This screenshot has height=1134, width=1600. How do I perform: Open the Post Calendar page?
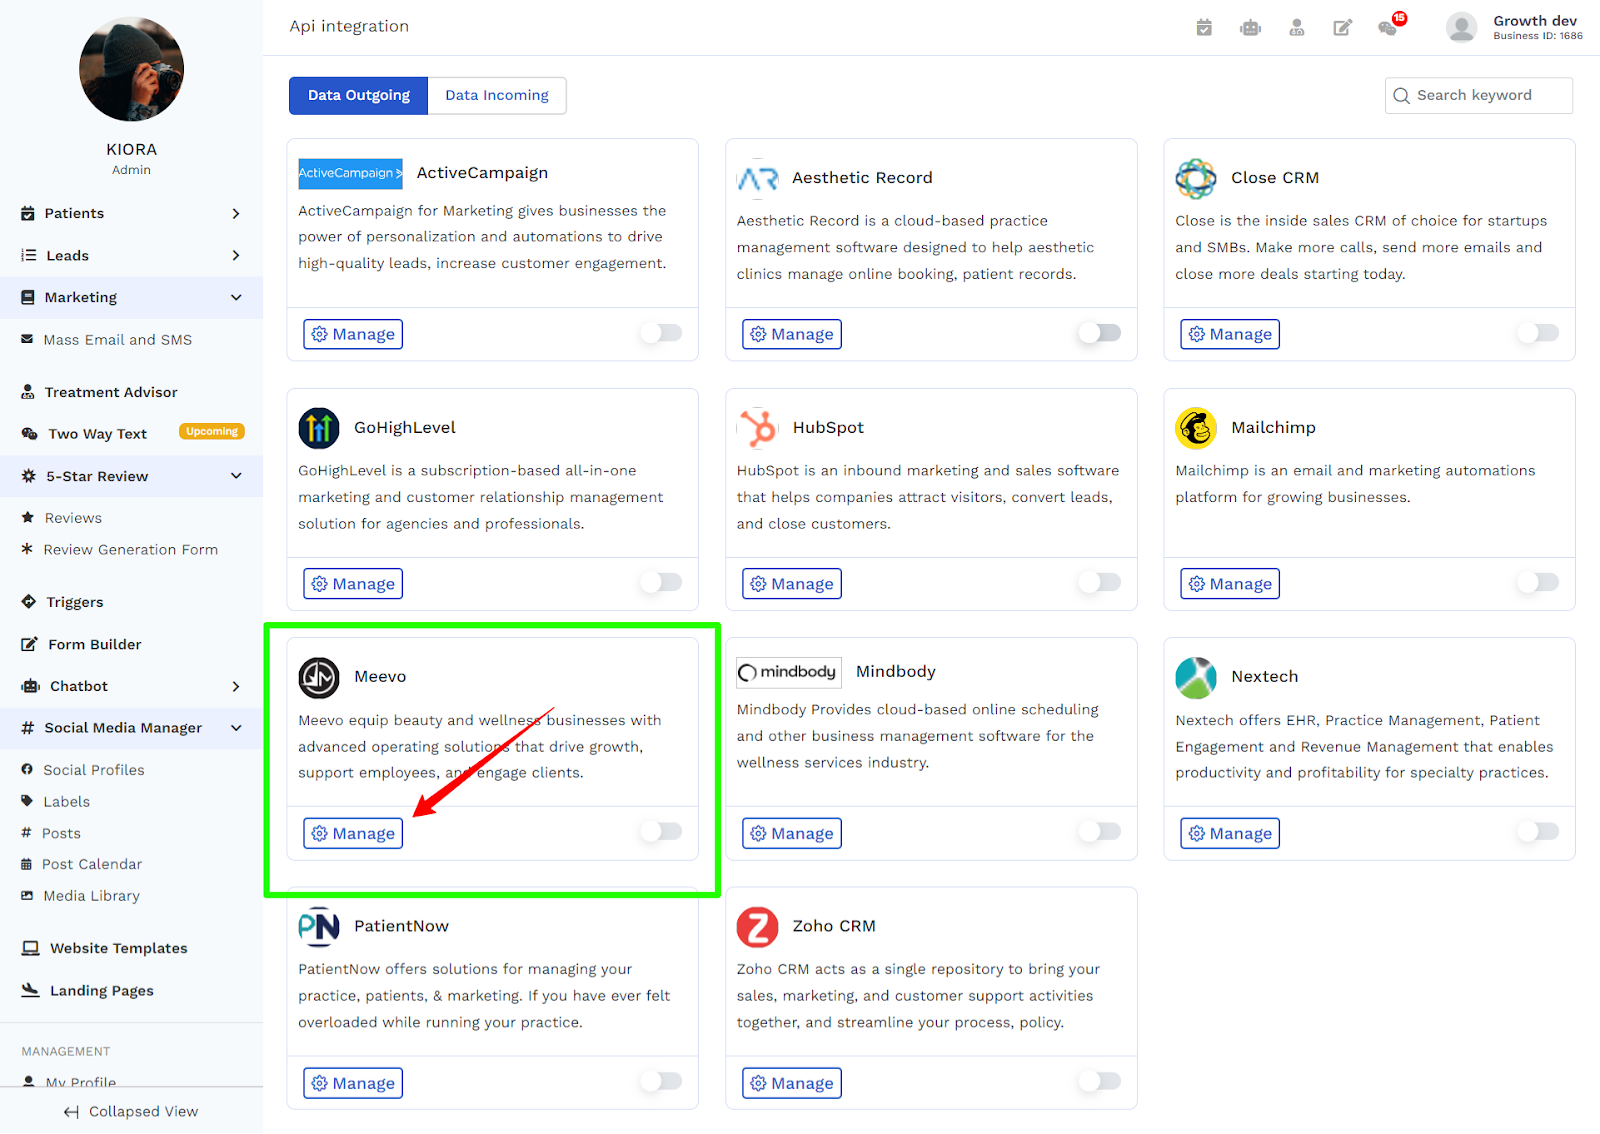[x=92, y=864]
